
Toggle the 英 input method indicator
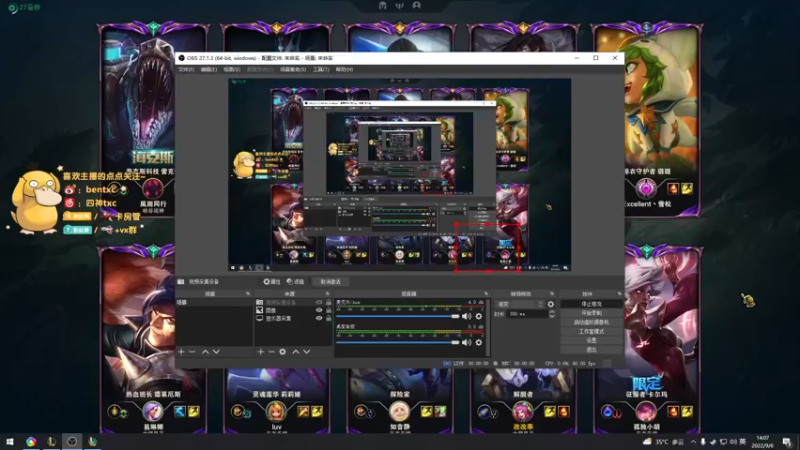coord(742,442)
